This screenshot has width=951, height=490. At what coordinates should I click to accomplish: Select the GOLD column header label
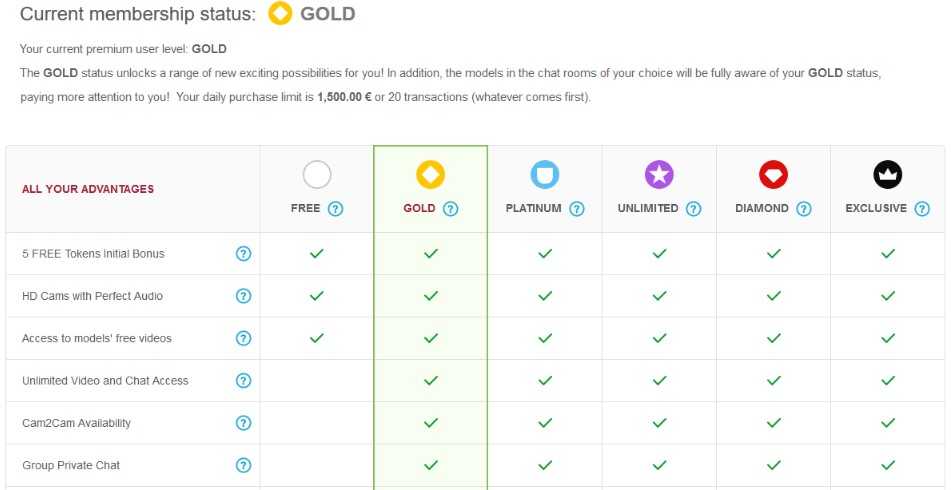pos(419,208)
